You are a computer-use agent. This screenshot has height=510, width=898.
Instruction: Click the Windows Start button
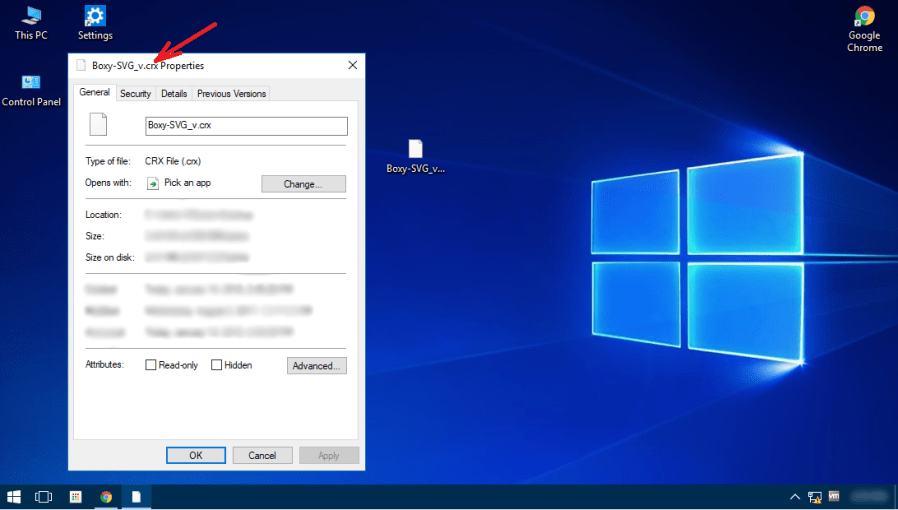pyautogui.click(x=15, y=496)
